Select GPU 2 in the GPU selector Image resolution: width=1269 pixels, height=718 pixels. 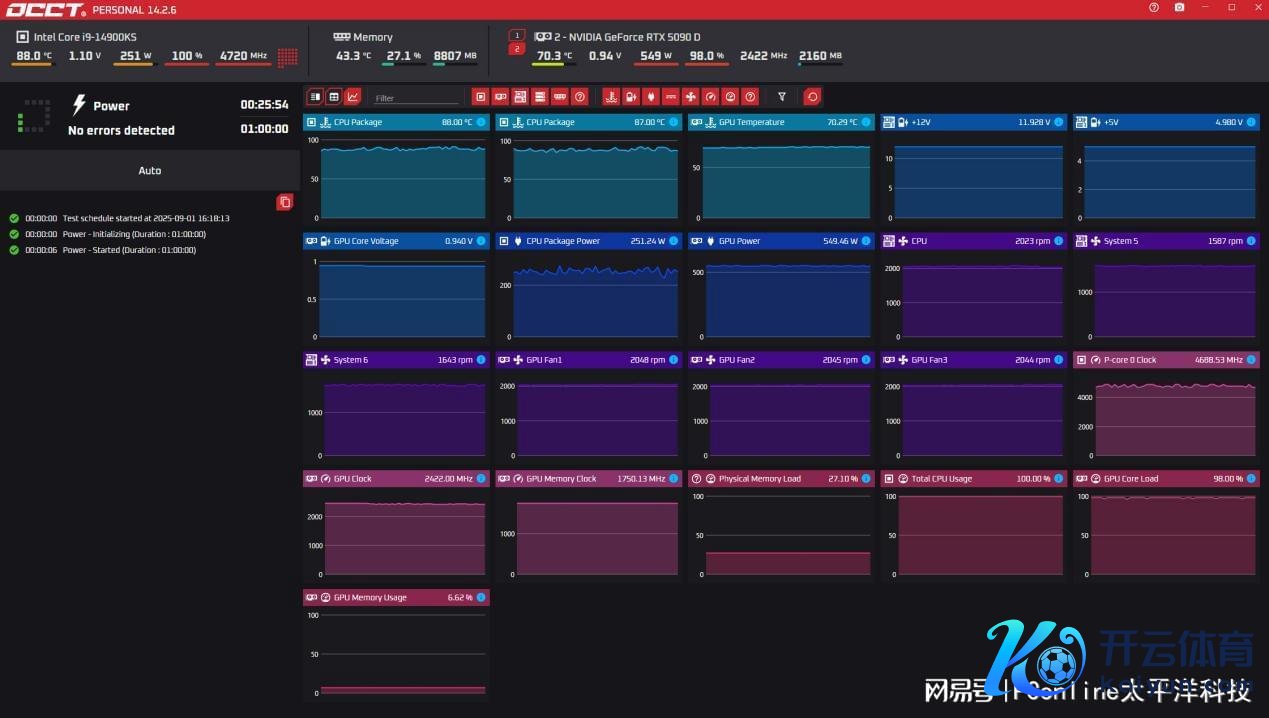[x=516, y=48]
